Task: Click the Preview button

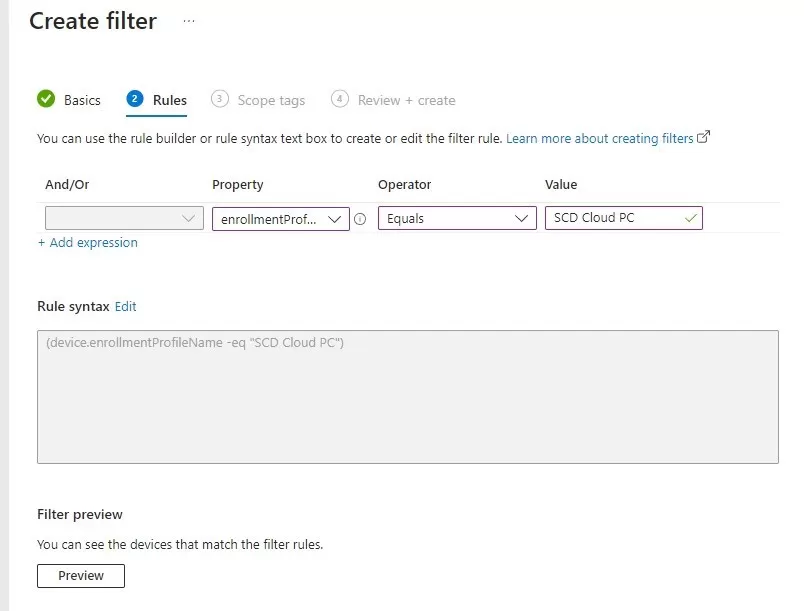Action: click(80, 575)
